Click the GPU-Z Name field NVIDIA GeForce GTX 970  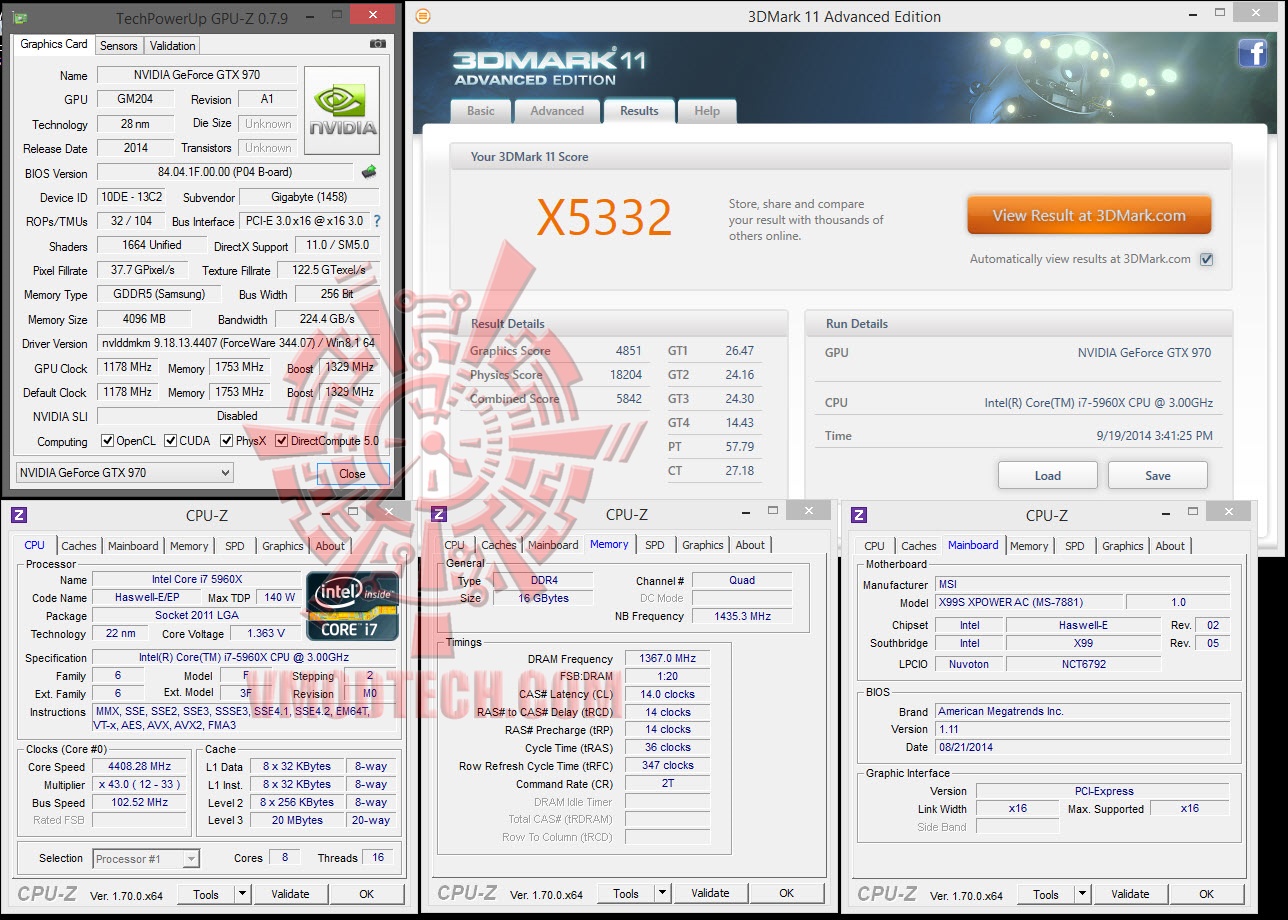(196, 75)
